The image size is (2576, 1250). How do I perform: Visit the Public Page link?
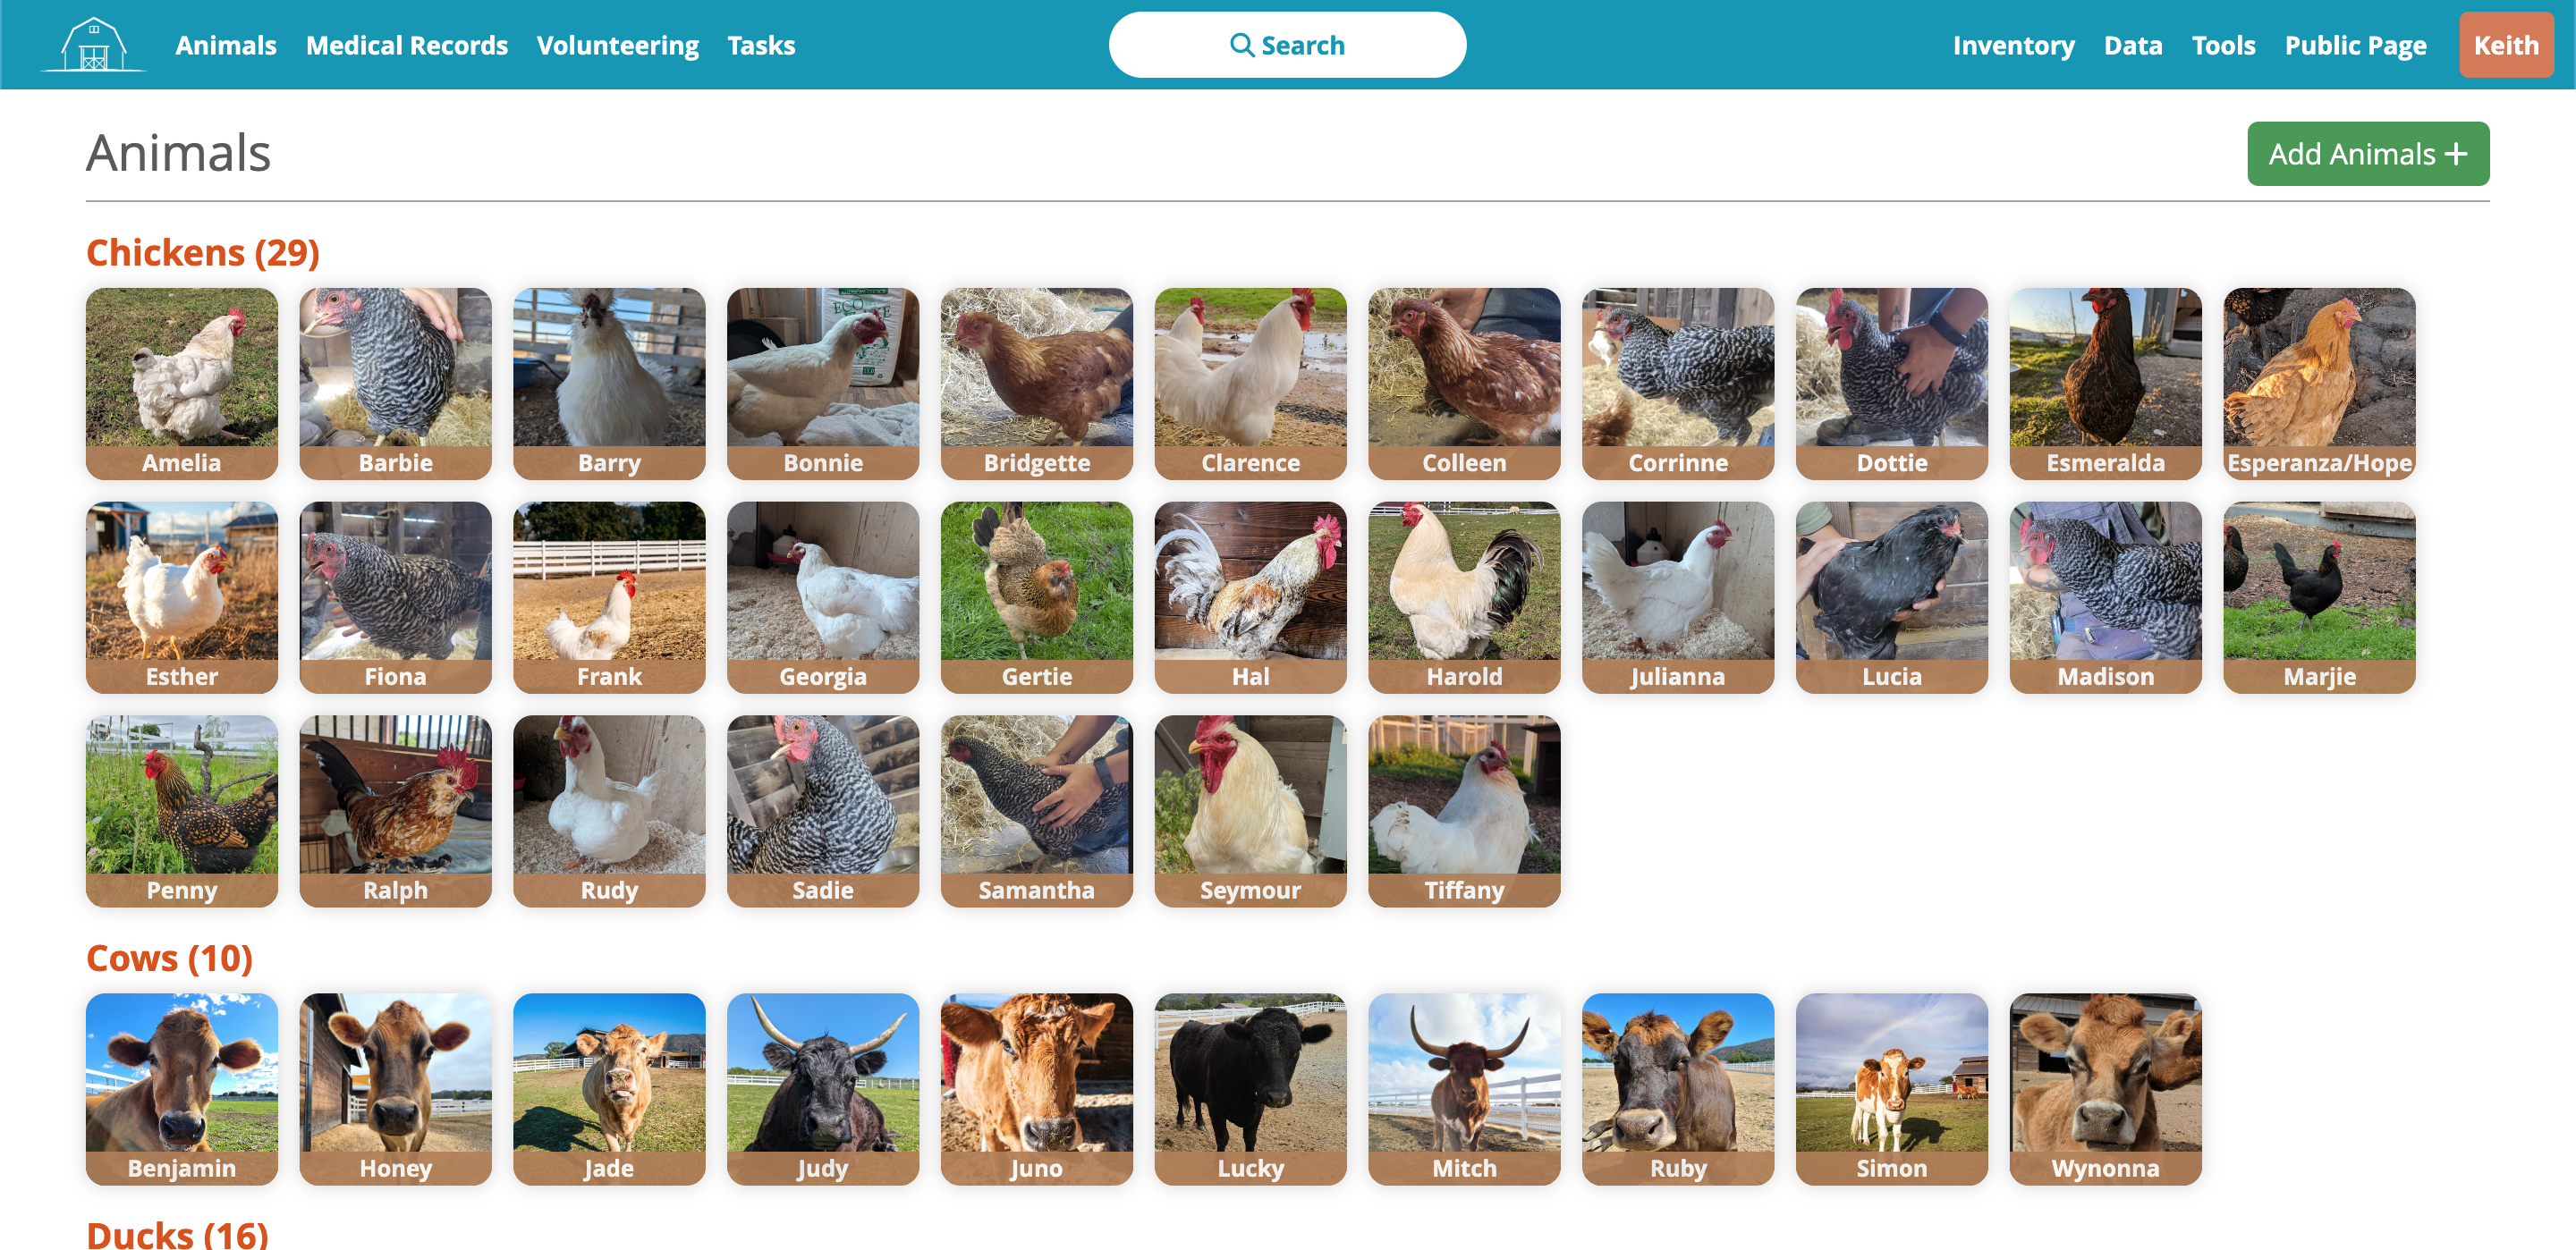tap(2354, 45)
